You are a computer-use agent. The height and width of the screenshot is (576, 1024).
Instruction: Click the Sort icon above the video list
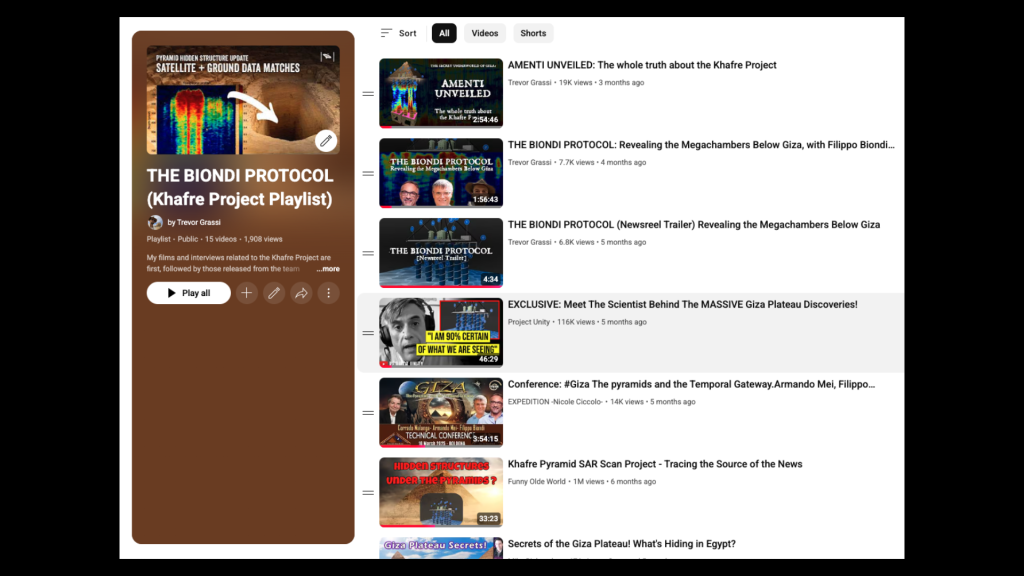pos(387,33)
